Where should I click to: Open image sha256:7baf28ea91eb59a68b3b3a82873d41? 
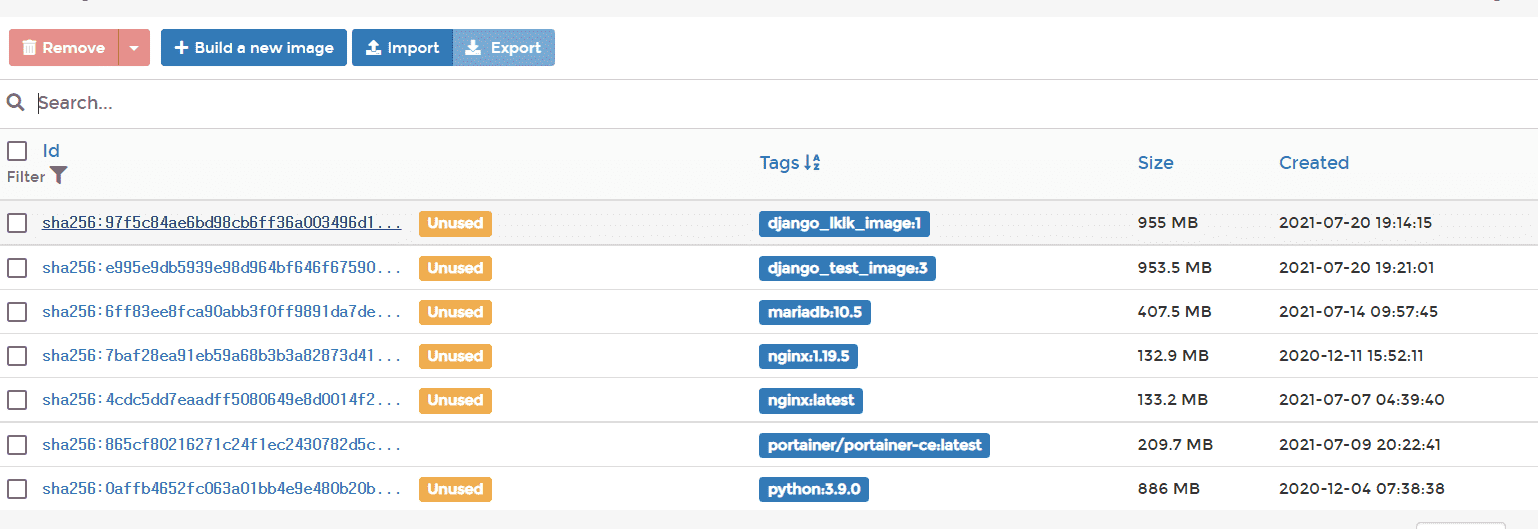(x=222, y=356)
